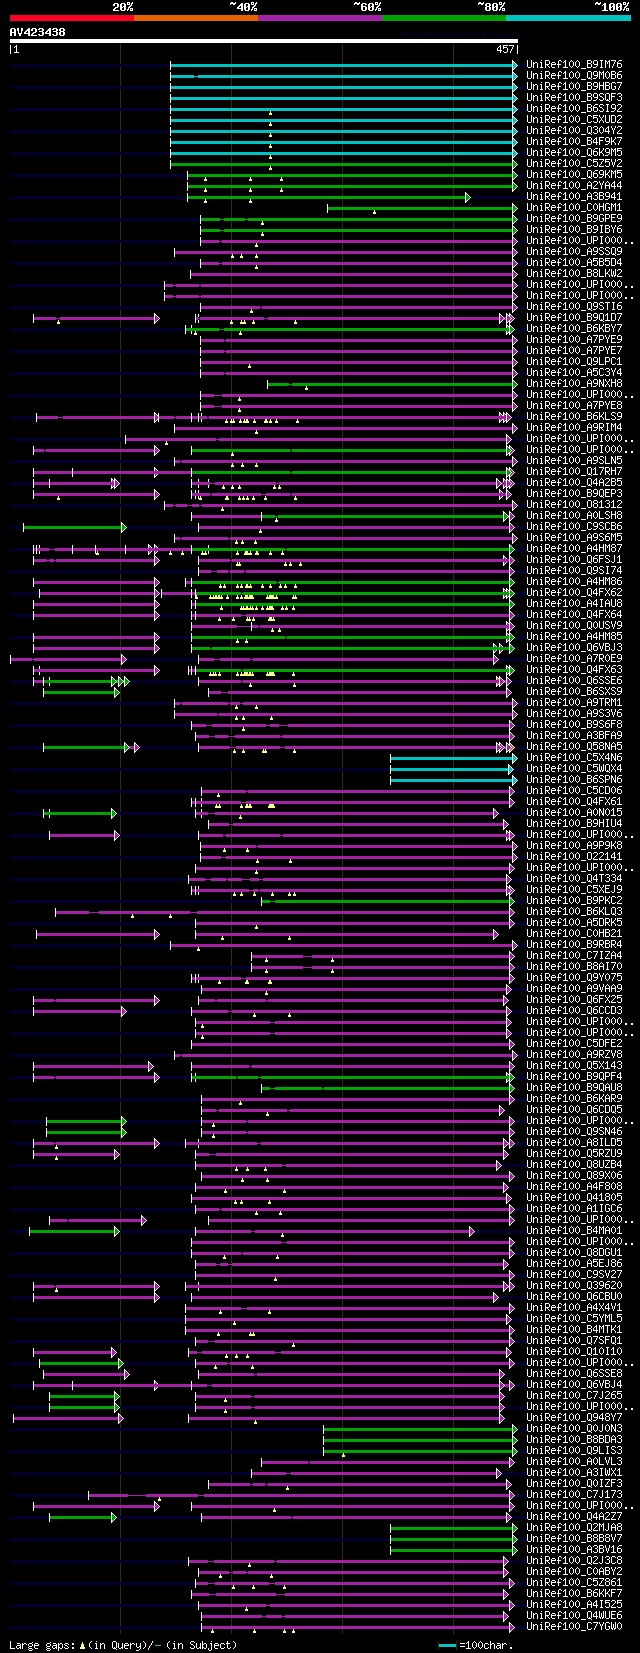Select UniRef100_Q4T334 label
Viewport: 640px width, 1653px height.
(574, 879)
